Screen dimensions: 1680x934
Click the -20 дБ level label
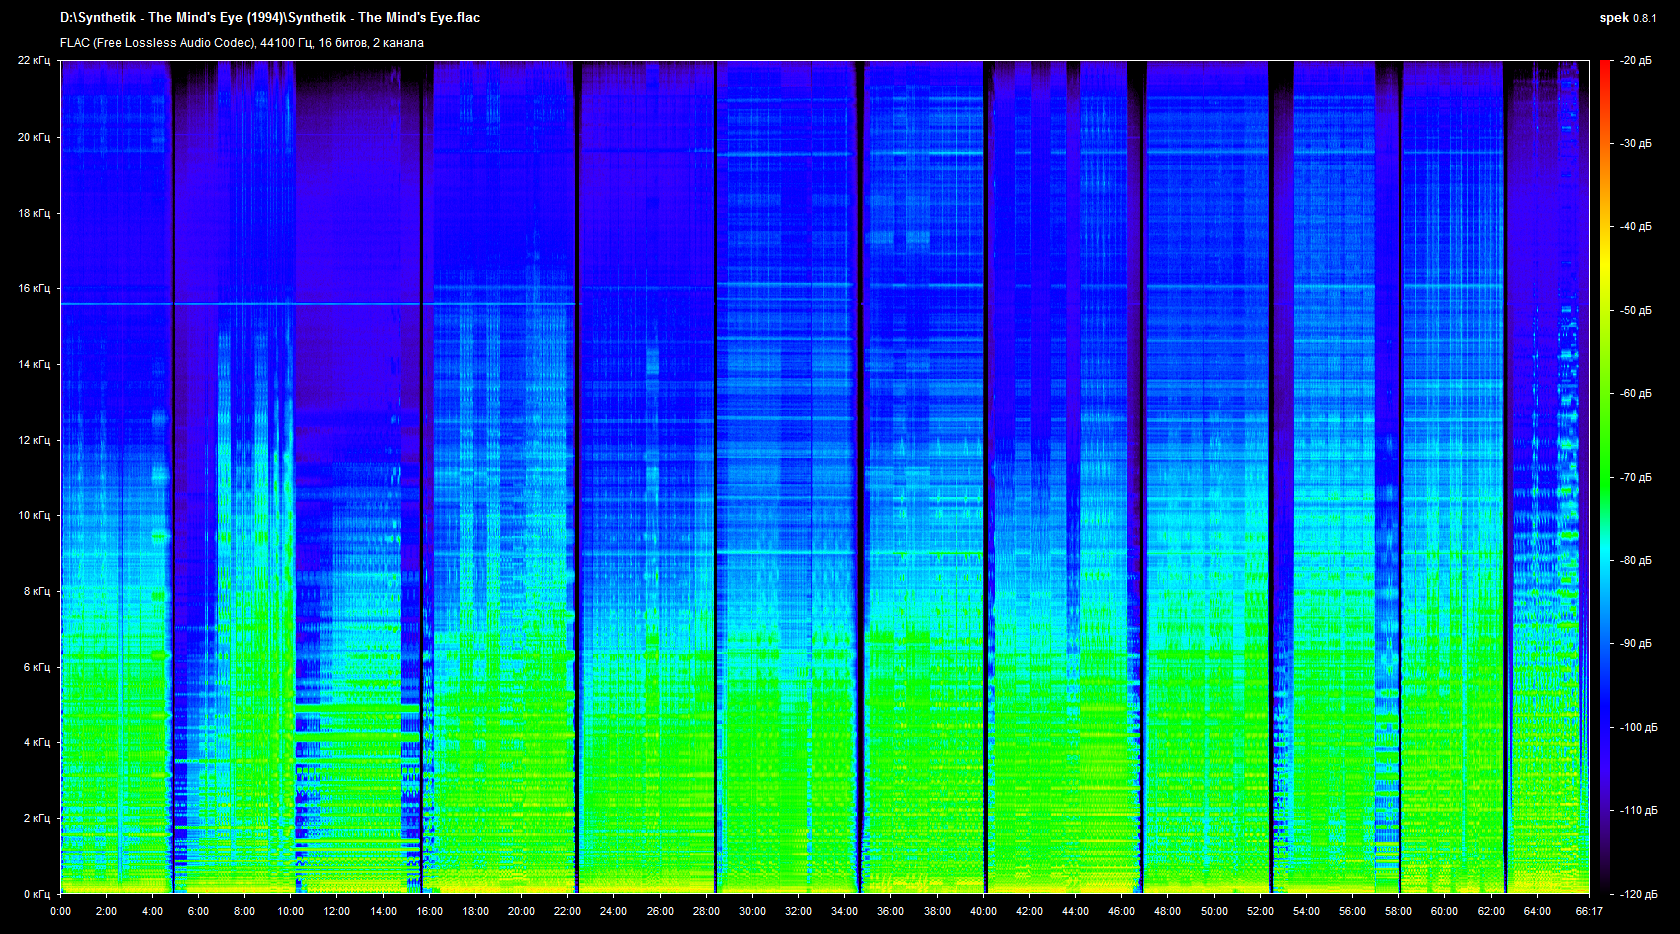pos(1636,60)
